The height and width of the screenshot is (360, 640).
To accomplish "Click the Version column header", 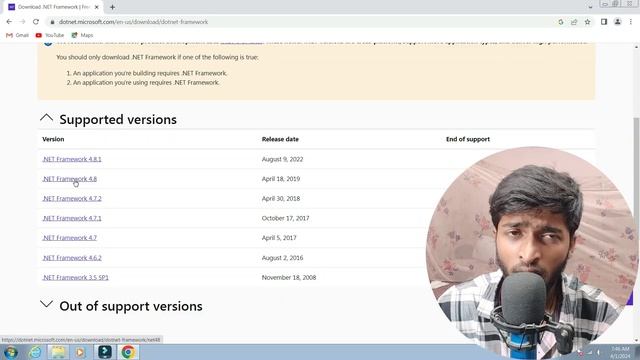I will point(53,139).
